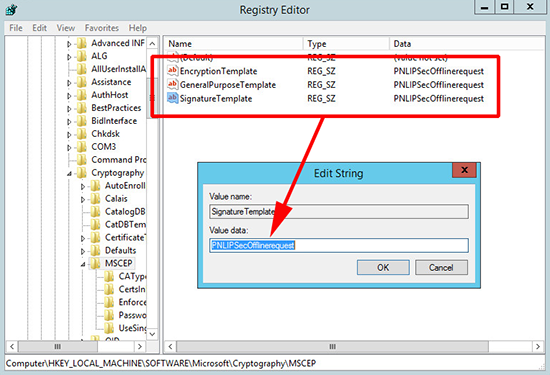Select the UseSin subfolder icon
The height and width of the screenshot is (375, 550).
[x=109, y=328]
